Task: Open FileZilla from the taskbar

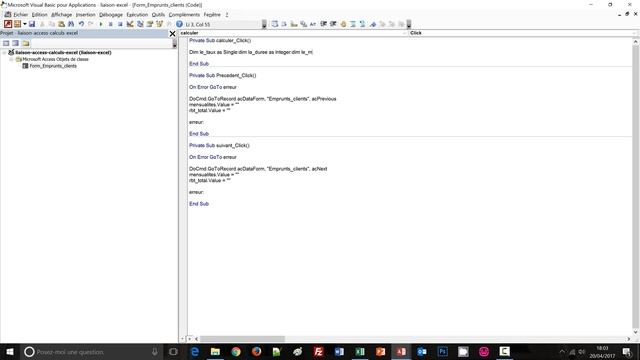Action: click(x=318, y=351)
